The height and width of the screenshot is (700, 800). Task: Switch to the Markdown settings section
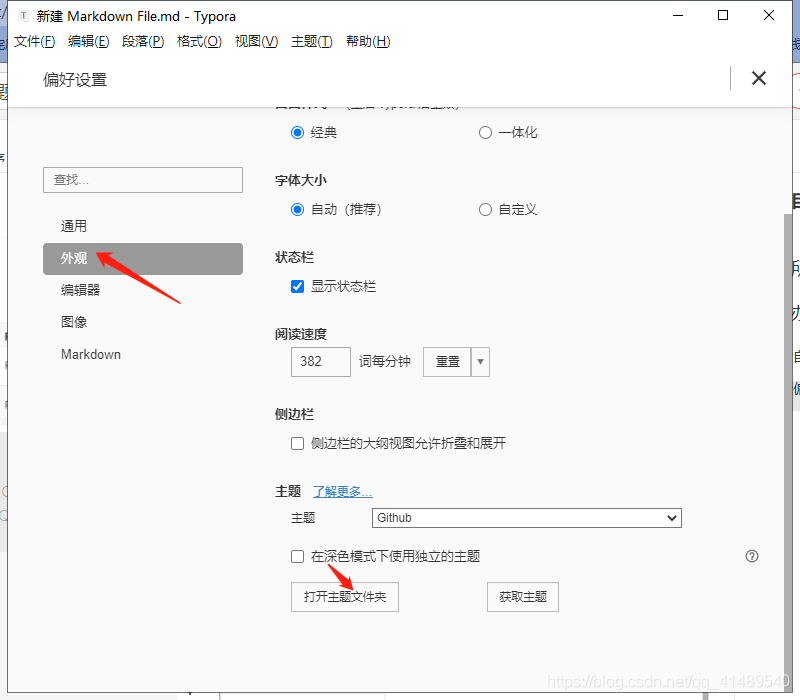[x=143, y=355]
